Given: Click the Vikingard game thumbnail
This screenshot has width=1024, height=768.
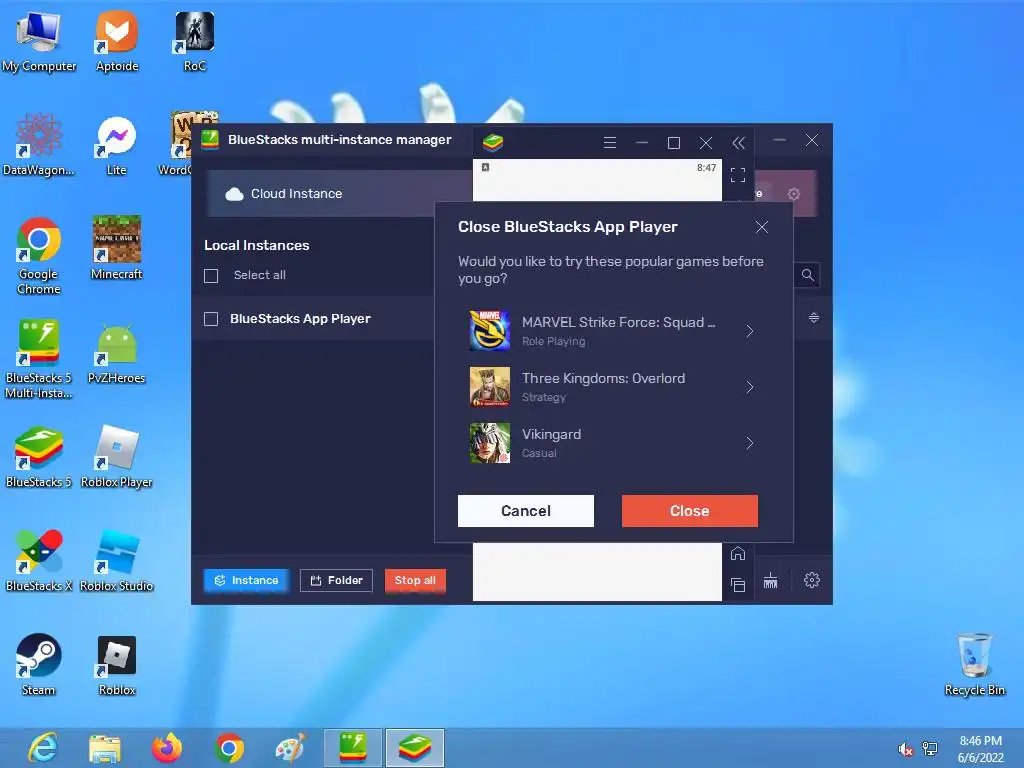Looking at the screenshot, I should pyautogui.click(x=490, y=443).
